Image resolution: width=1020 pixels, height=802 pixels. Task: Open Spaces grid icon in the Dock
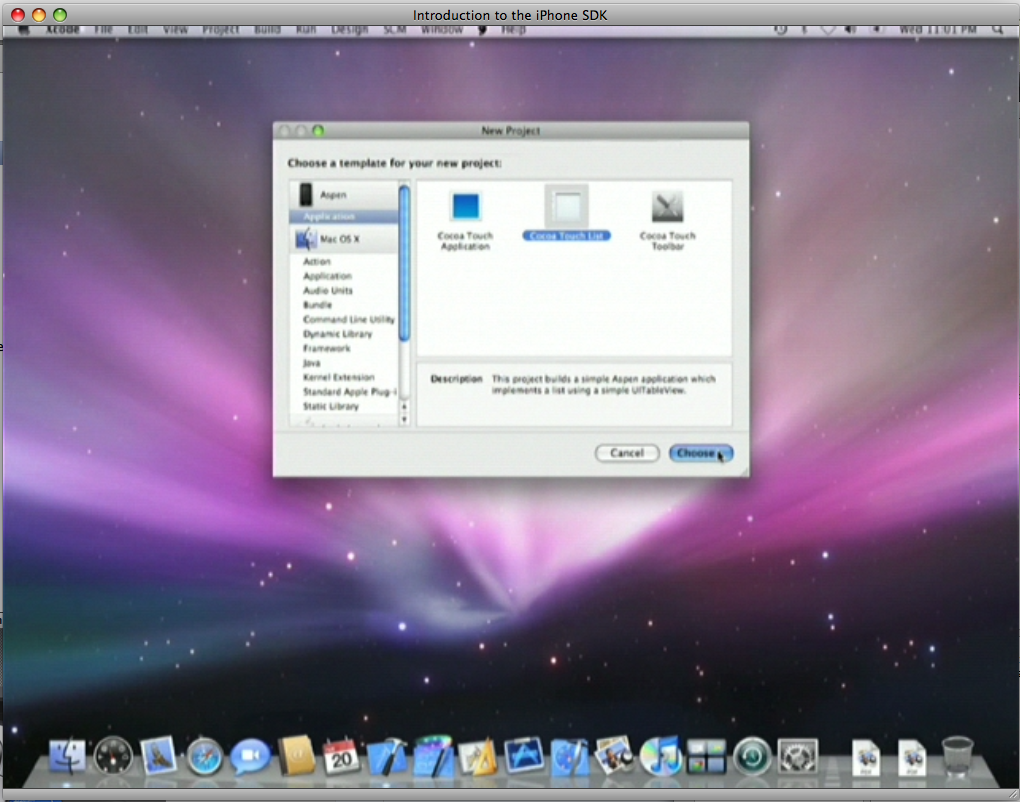(x=706, y=756)
